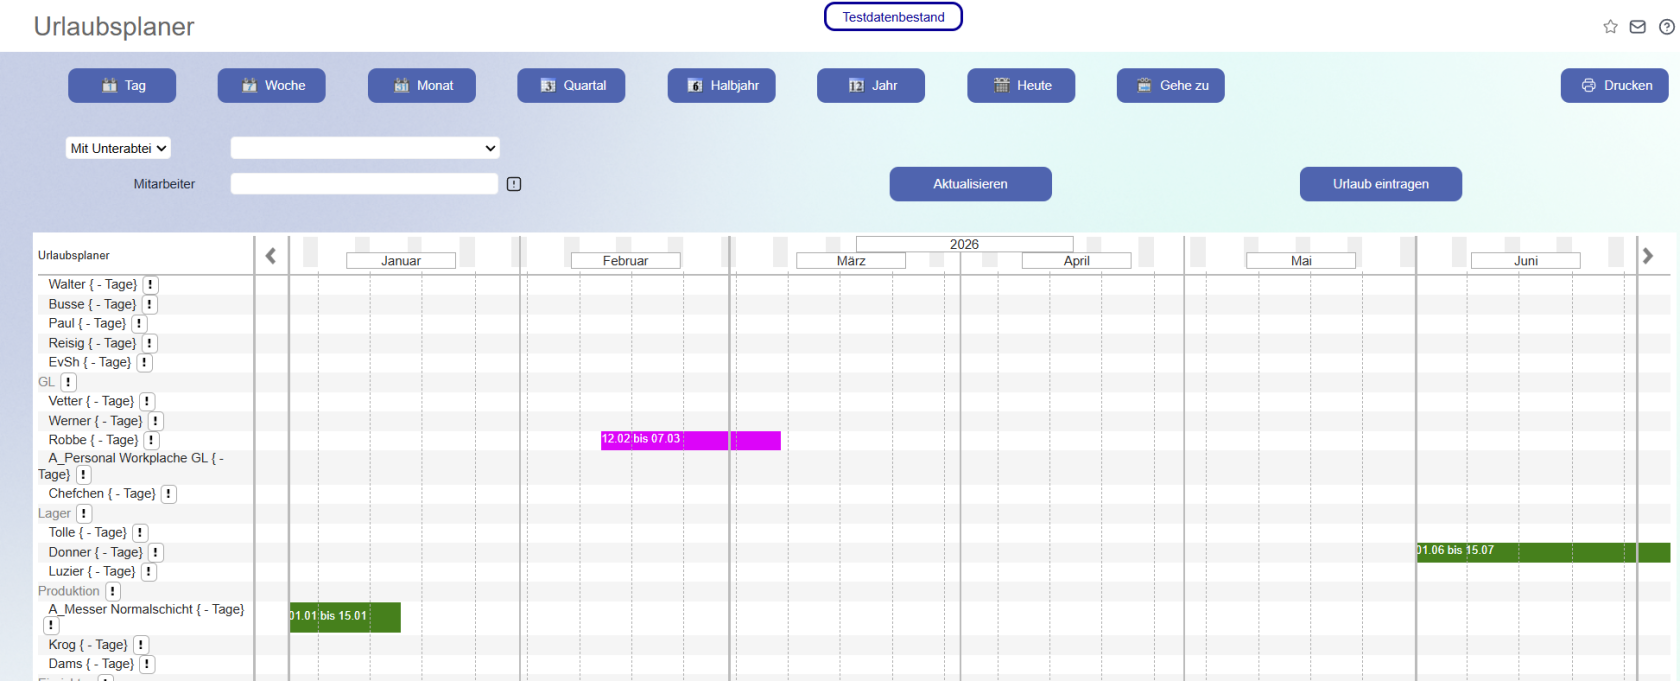Image resolution: width=1680 pixels, height=681 pixels.
Task: Click the Mitarbeiter input field
Action: 364,184
